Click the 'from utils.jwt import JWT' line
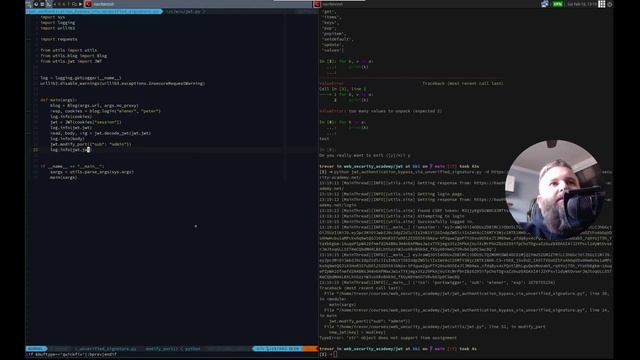 click(x=71, y=61)
